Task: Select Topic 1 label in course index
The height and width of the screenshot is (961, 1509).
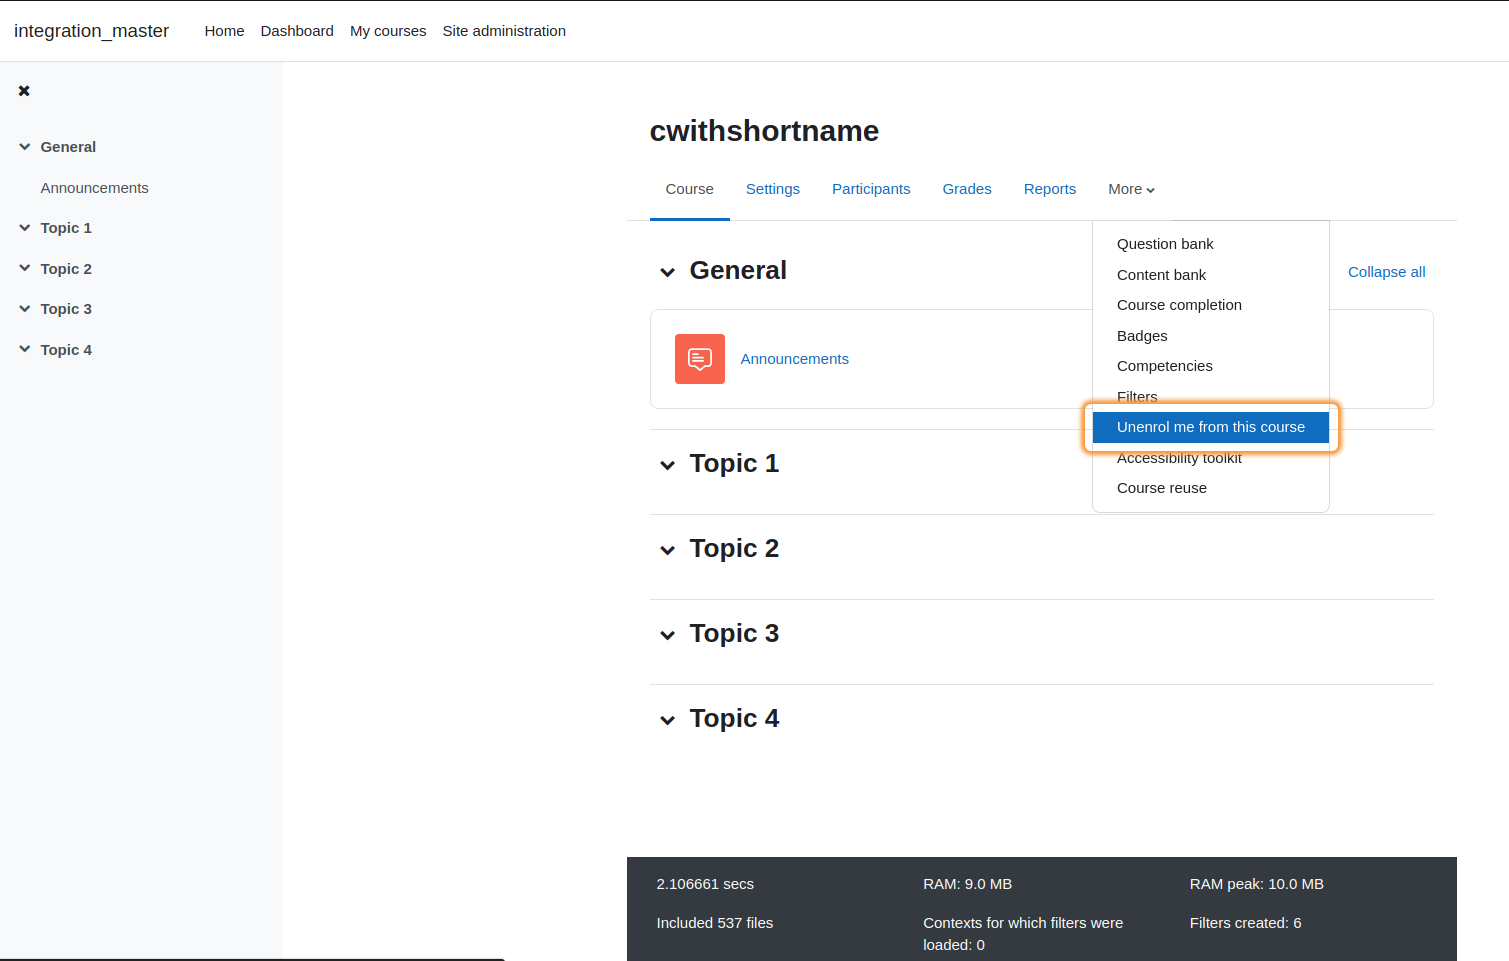Action: [66, 228]
